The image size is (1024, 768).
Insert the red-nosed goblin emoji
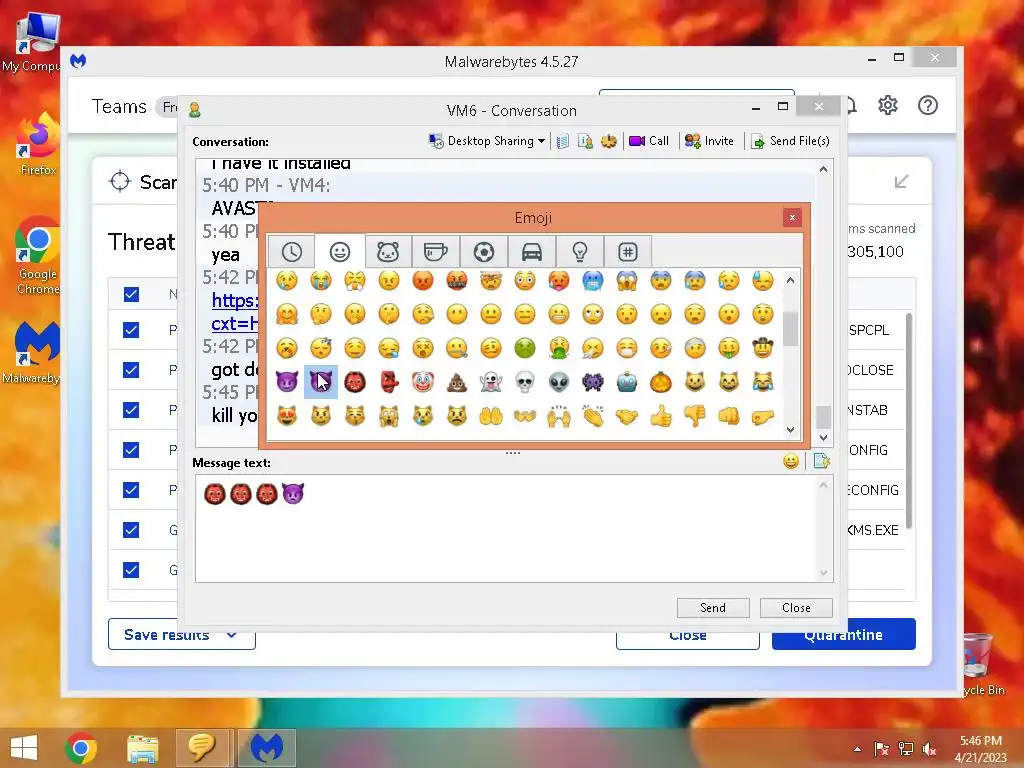[x=389, y=382]
